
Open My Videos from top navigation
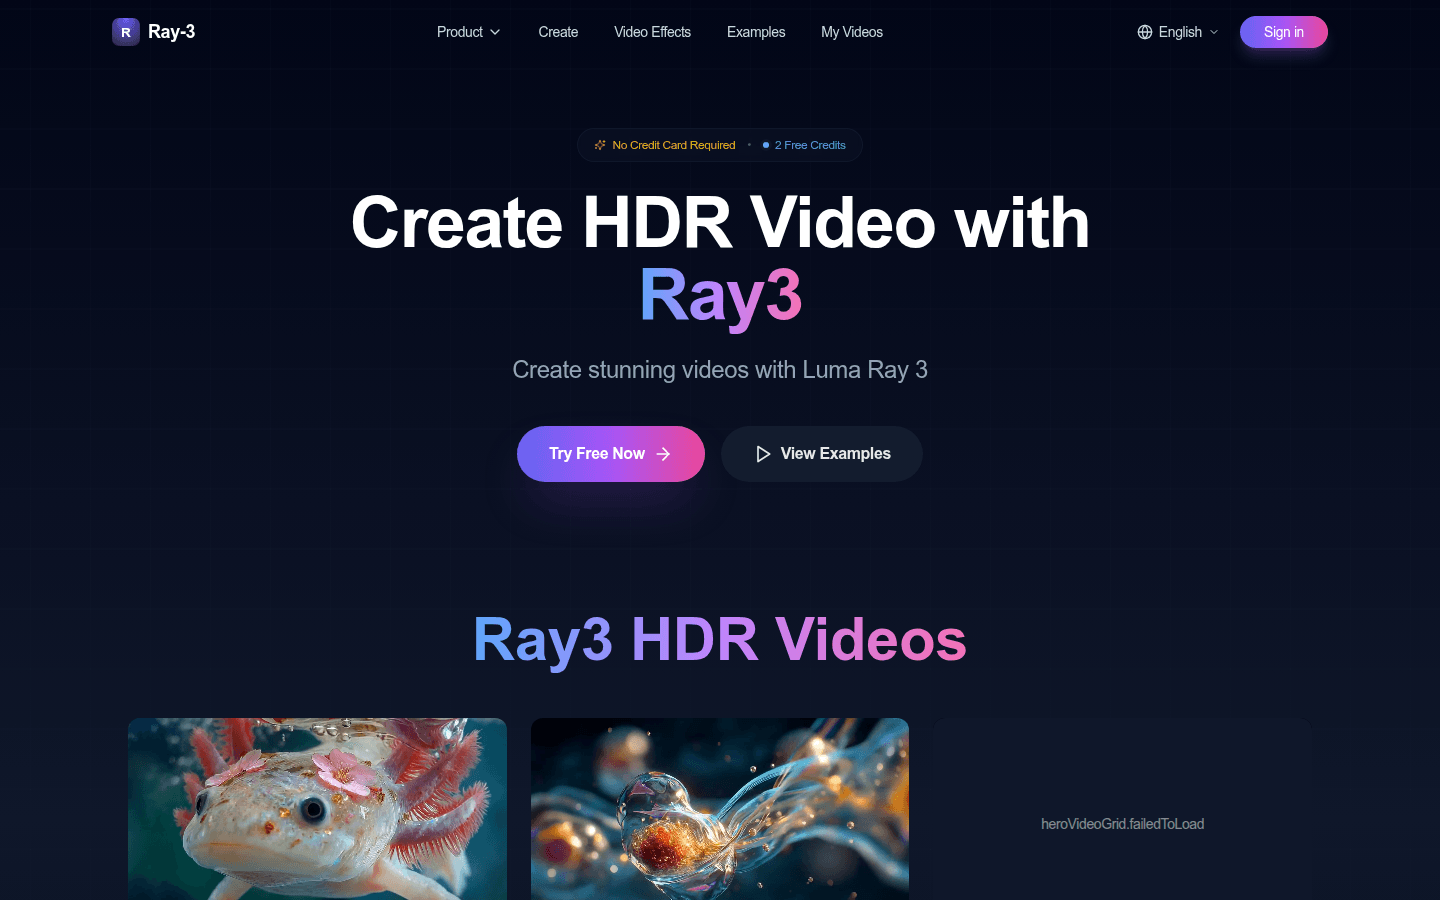coord(852,32)
